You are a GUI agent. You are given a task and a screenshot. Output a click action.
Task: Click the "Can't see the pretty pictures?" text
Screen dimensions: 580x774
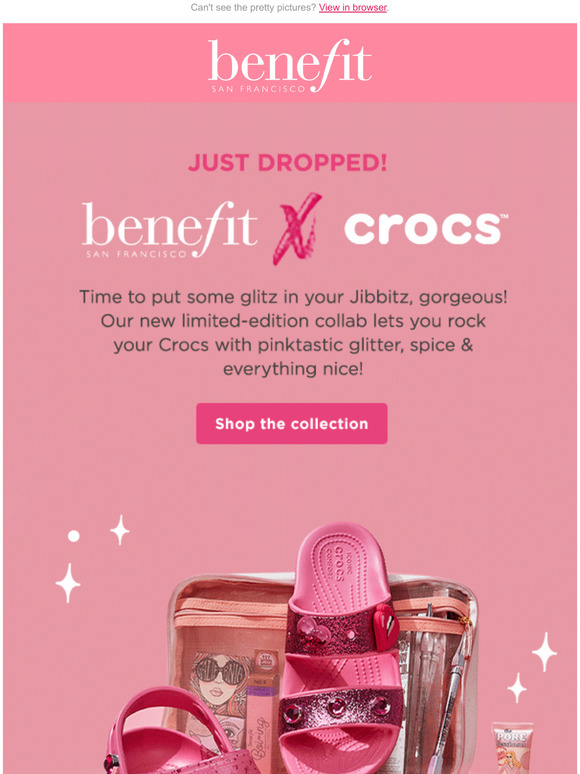tap(253, 7)
